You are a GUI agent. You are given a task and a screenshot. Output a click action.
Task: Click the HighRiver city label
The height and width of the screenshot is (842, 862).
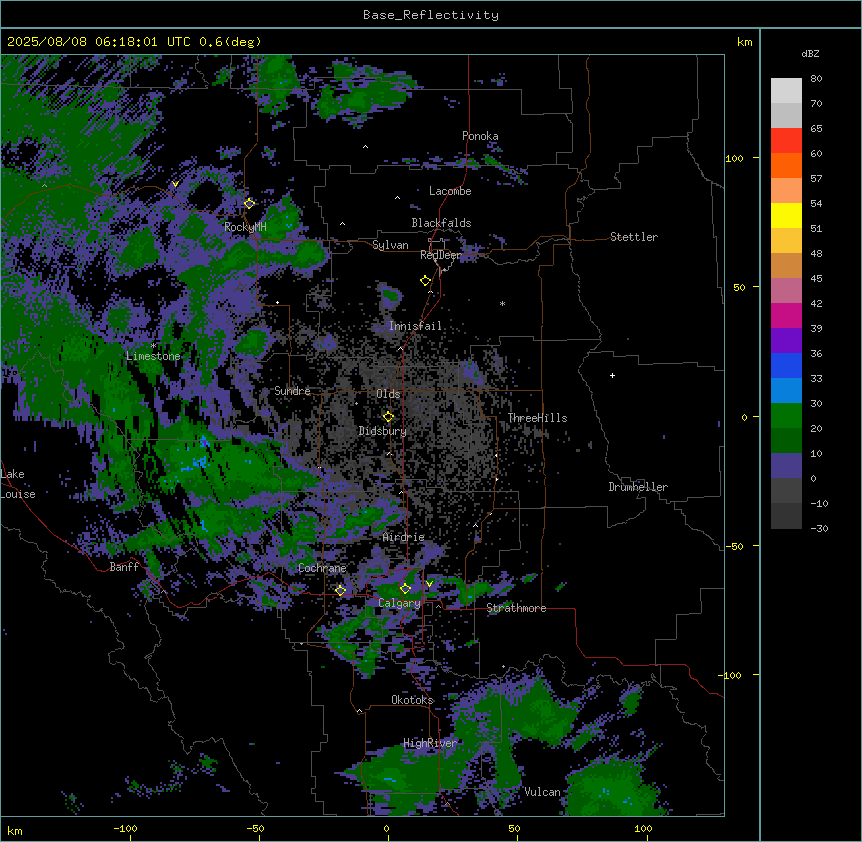click(430, 744)
